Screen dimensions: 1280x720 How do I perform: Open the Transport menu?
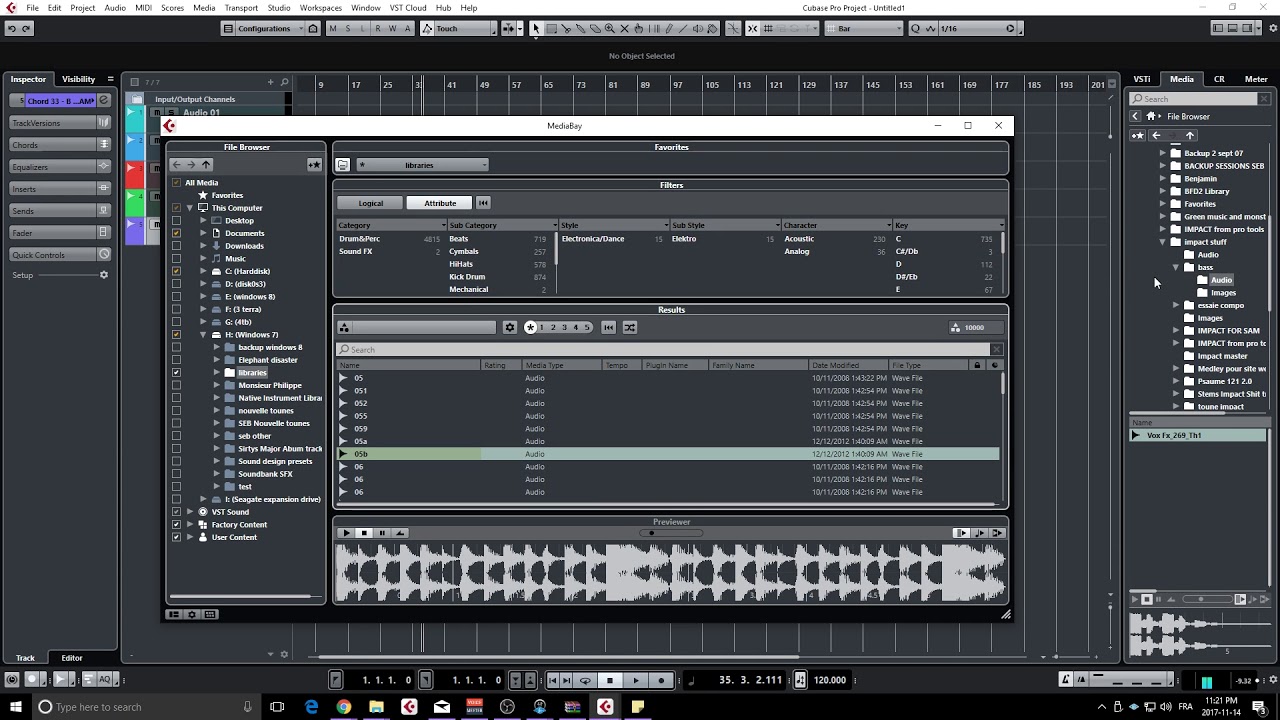coord(241,8)
